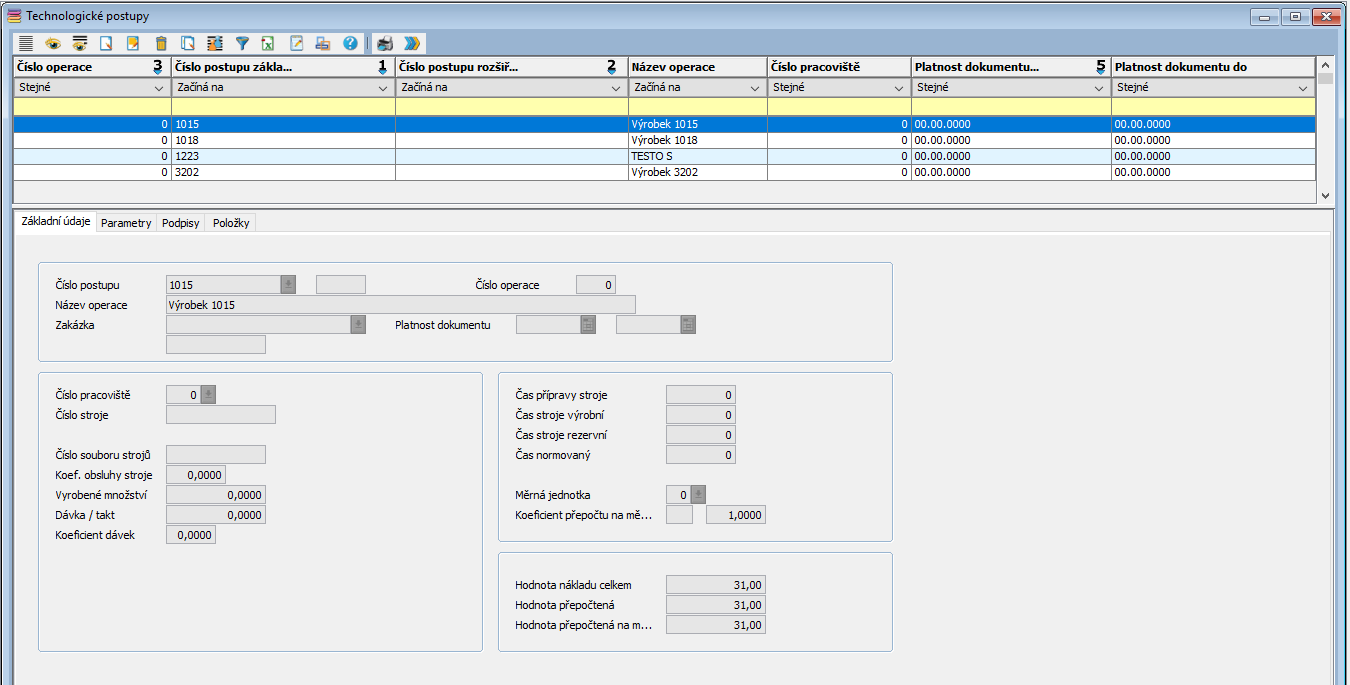1350x685 pixels.
Task: Open the funnel filter tool
Action: coord(242,43)
